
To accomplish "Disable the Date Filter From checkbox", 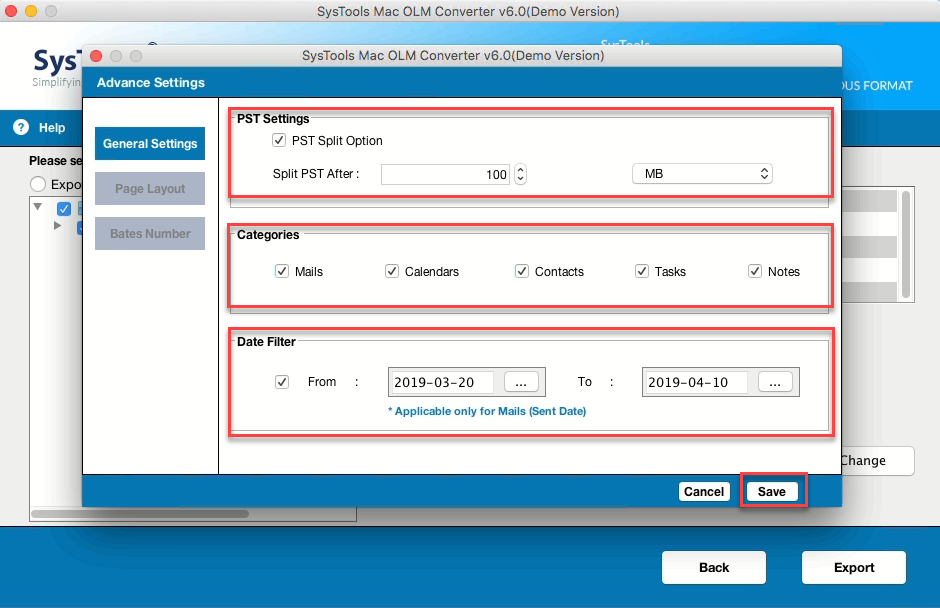I will [282, 382].
